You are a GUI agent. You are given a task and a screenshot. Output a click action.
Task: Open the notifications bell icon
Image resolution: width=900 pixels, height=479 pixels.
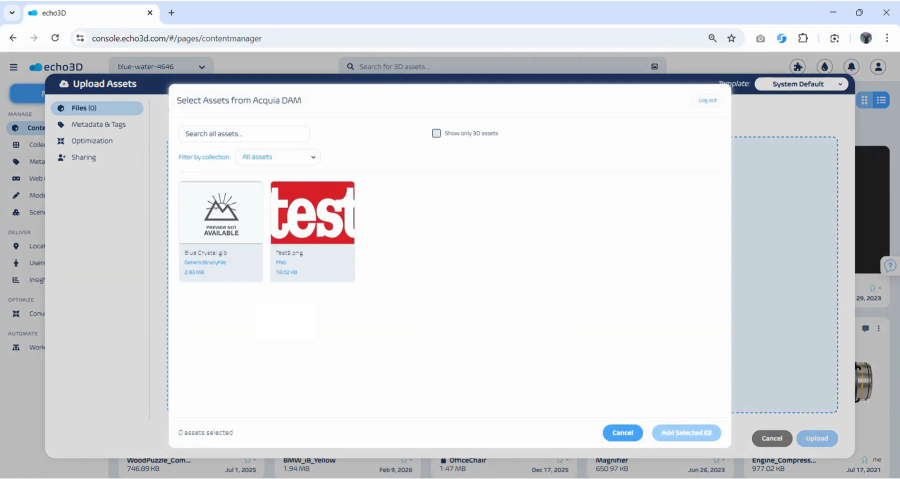[852, 67]
